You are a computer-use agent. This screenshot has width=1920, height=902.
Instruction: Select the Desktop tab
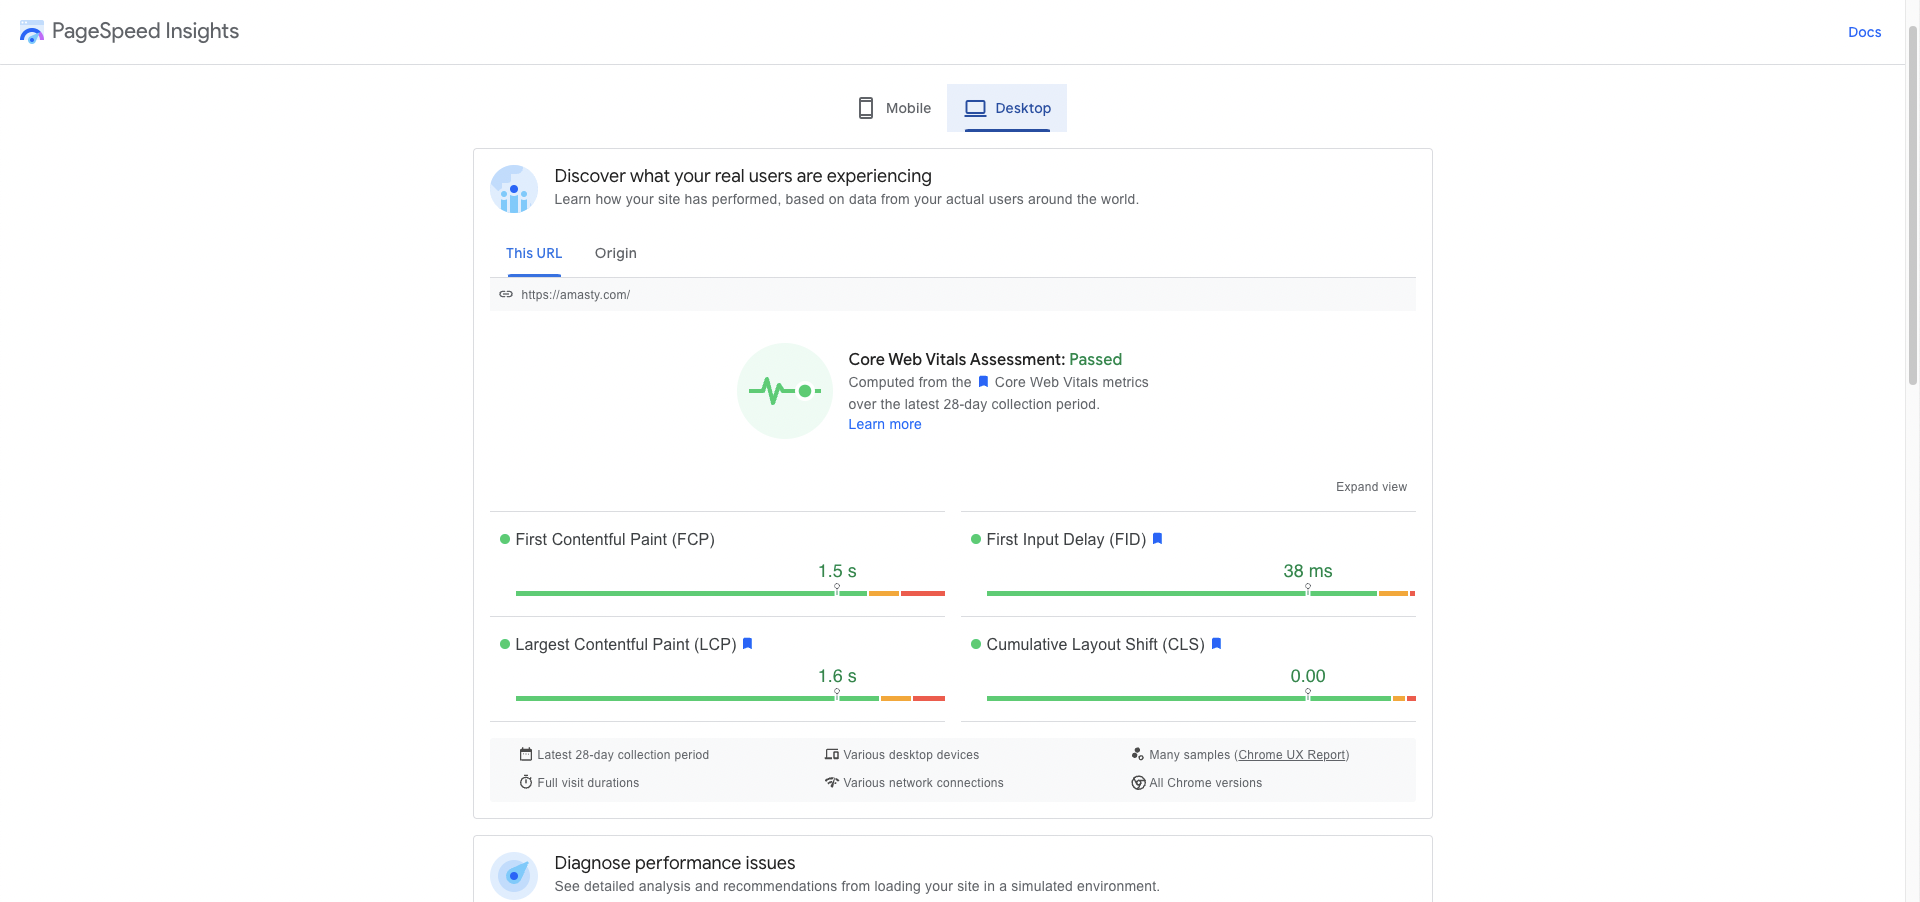[1007, 108]
